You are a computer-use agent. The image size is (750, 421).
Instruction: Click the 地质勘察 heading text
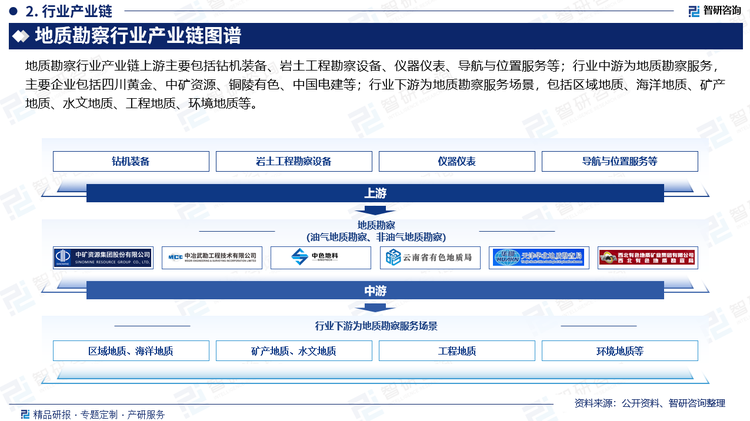tap(376, 225)
